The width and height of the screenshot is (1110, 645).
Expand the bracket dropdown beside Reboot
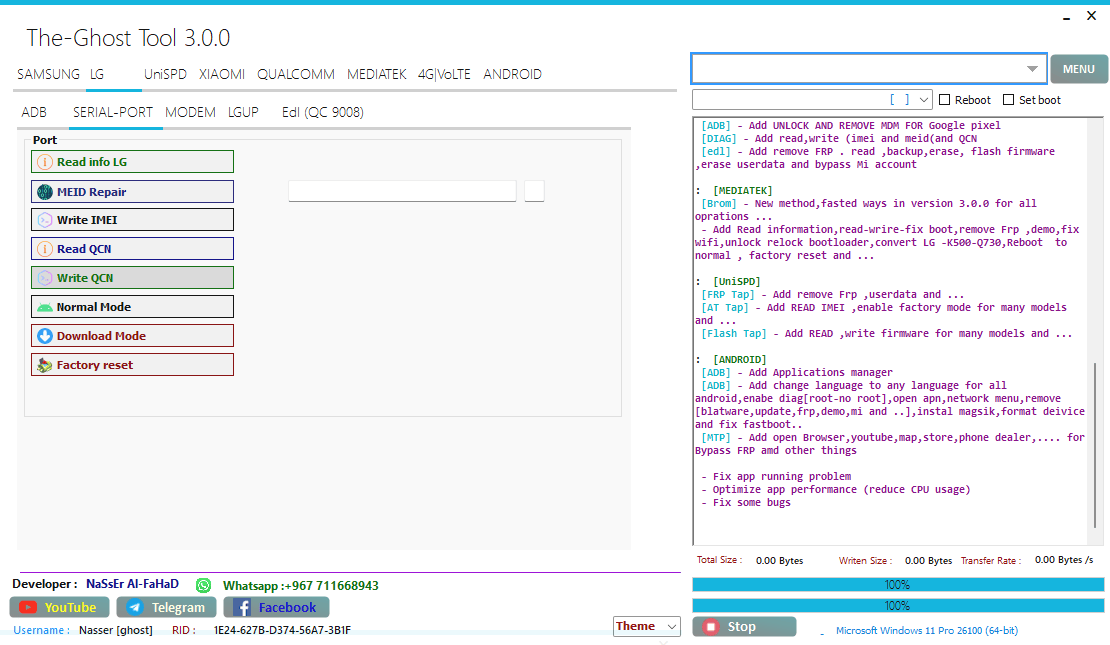(x=923, y=100)
